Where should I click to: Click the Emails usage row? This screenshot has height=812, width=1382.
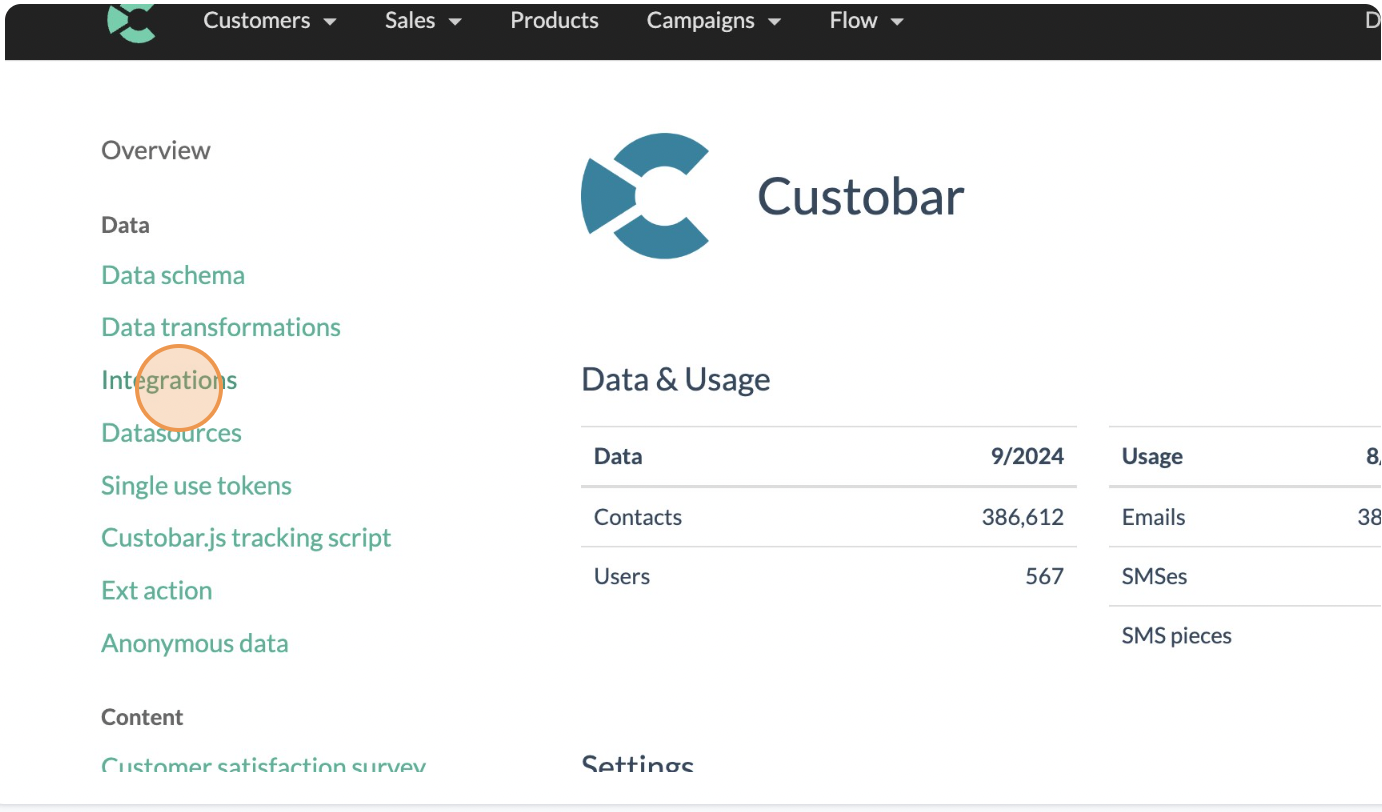(x=1245, y=517)
